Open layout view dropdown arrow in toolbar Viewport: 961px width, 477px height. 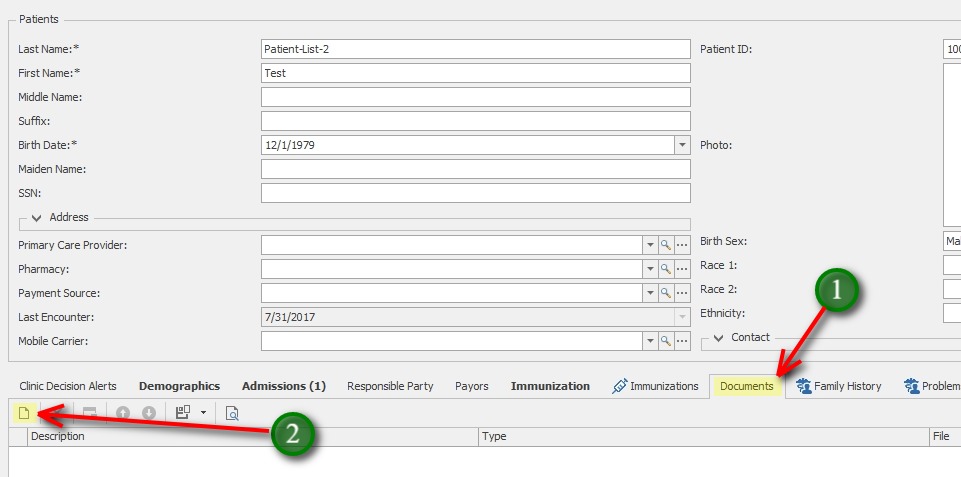pyautogui.click(x=203, y=412)
